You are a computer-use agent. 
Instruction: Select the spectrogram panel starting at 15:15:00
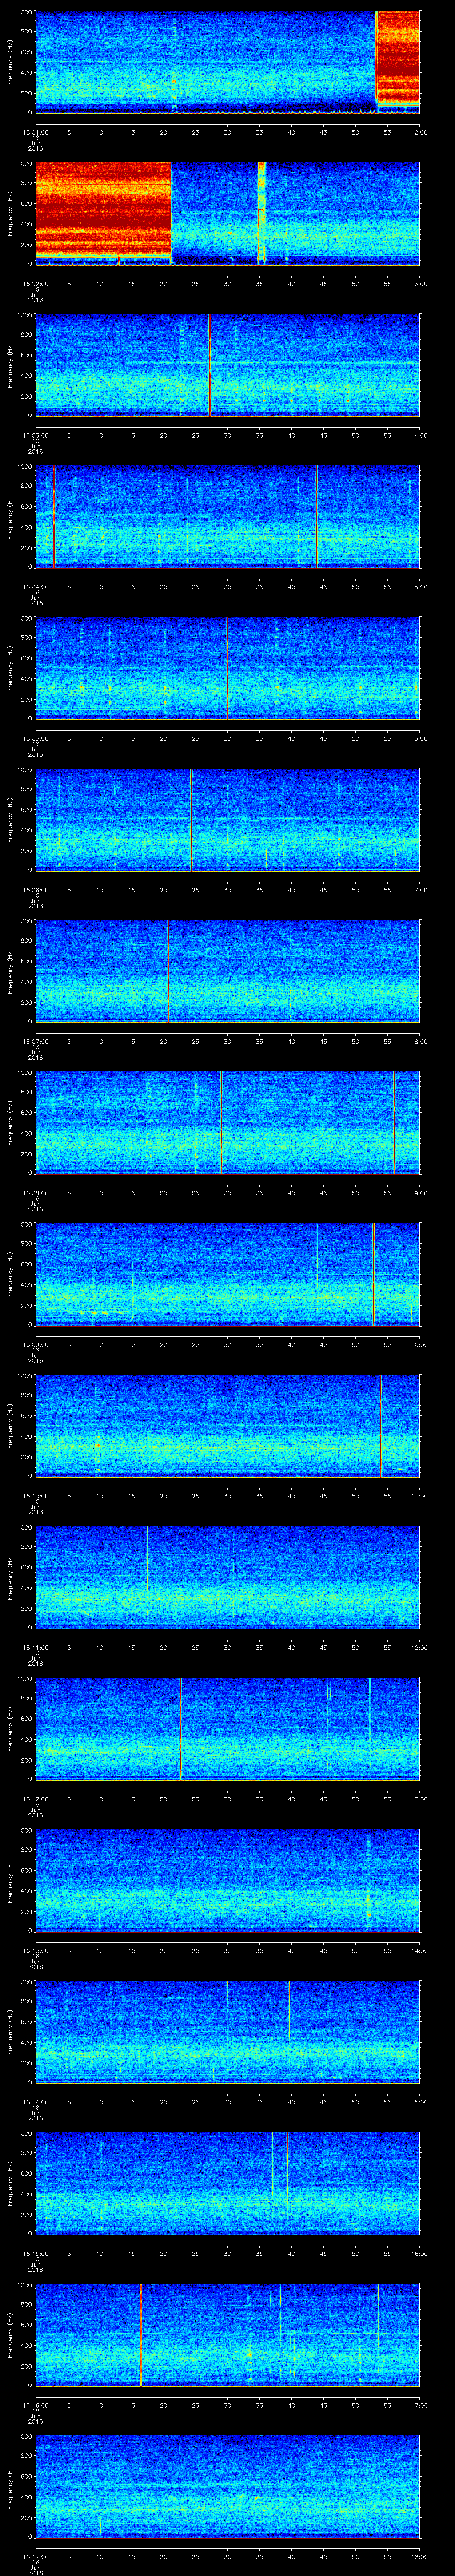(227, 2183)
